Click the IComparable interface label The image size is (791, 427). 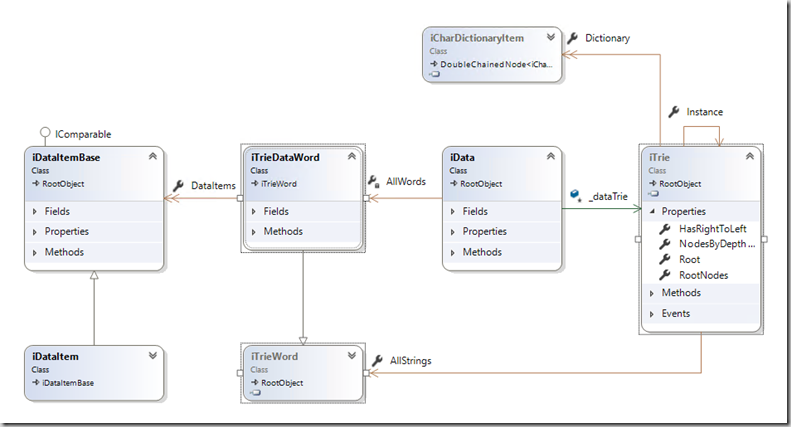(x=83, y=134)
